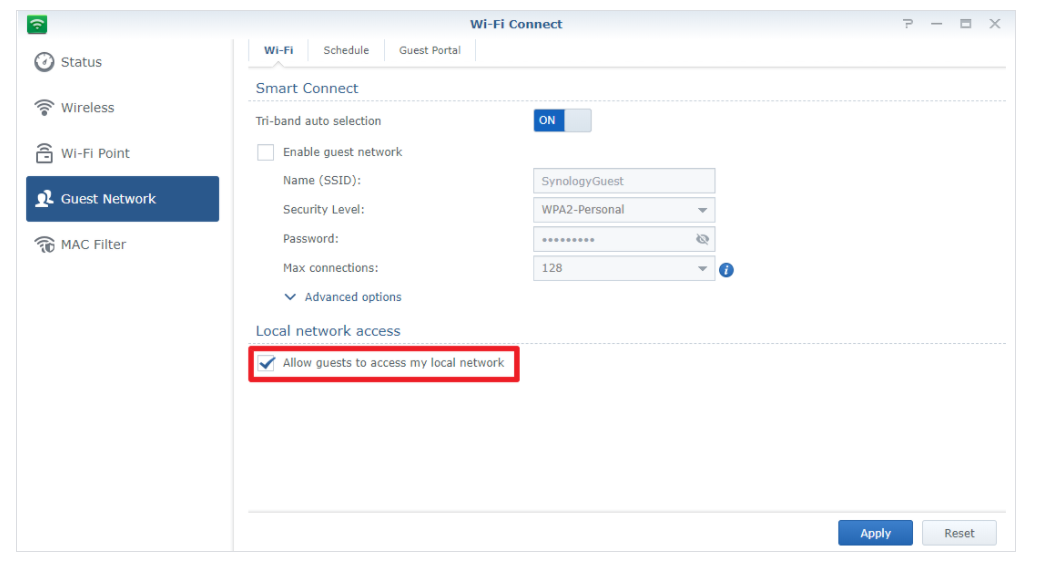Viewport: 1047px width, 572px height.
Task: Expand Advanced options section
Action: click(x=343, y=297)
